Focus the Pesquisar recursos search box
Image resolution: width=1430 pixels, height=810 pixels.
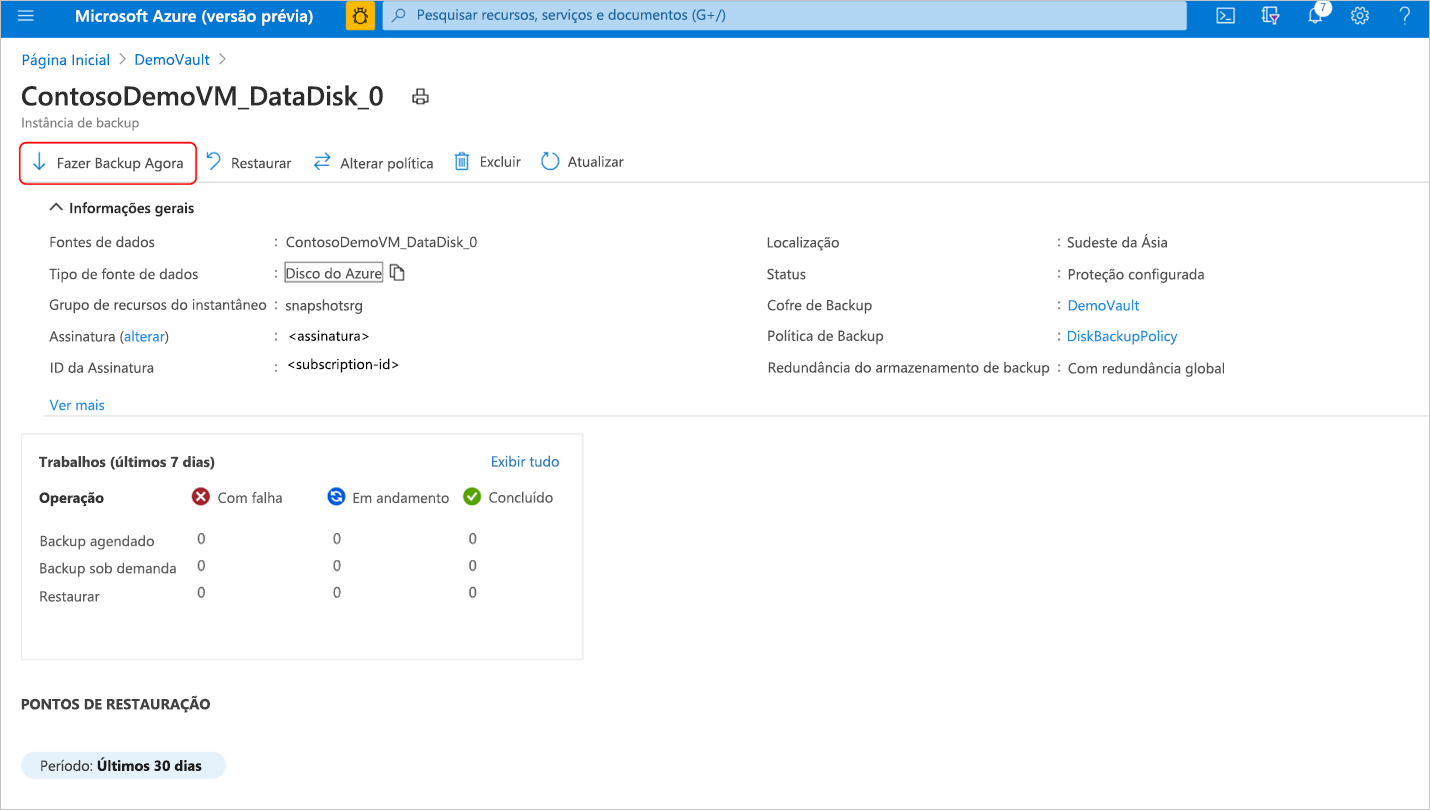(785, 16)
